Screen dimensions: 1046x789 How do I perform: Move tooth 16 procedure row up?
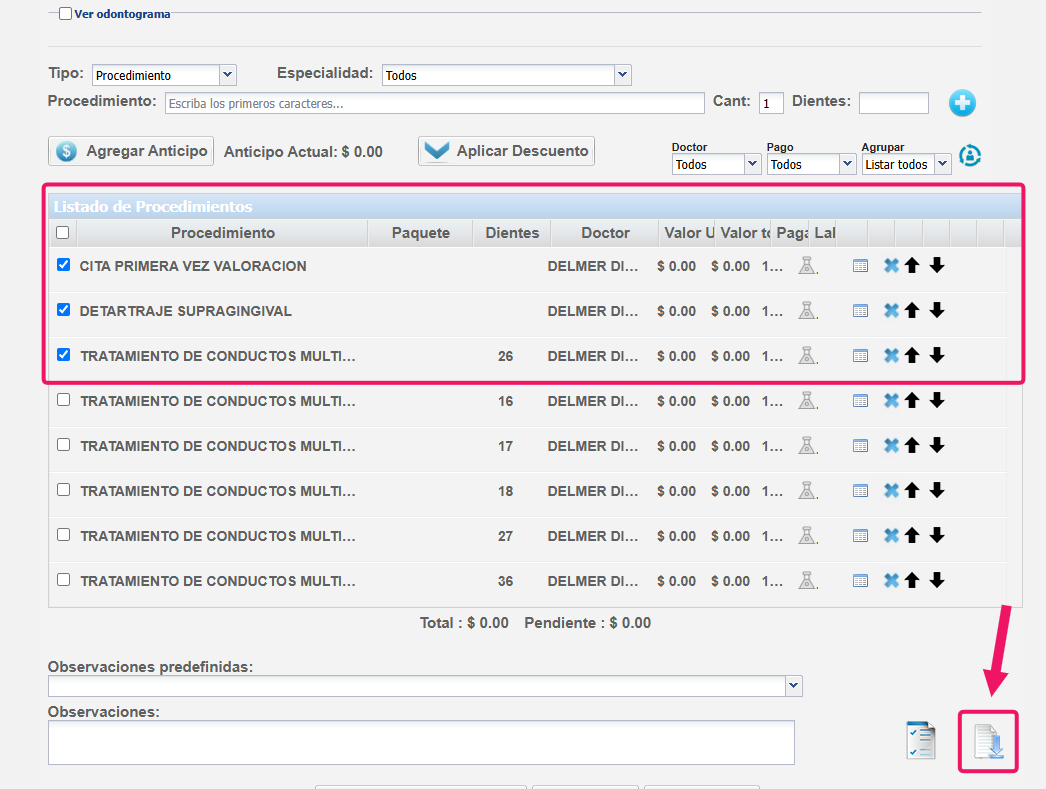(912, 401)
